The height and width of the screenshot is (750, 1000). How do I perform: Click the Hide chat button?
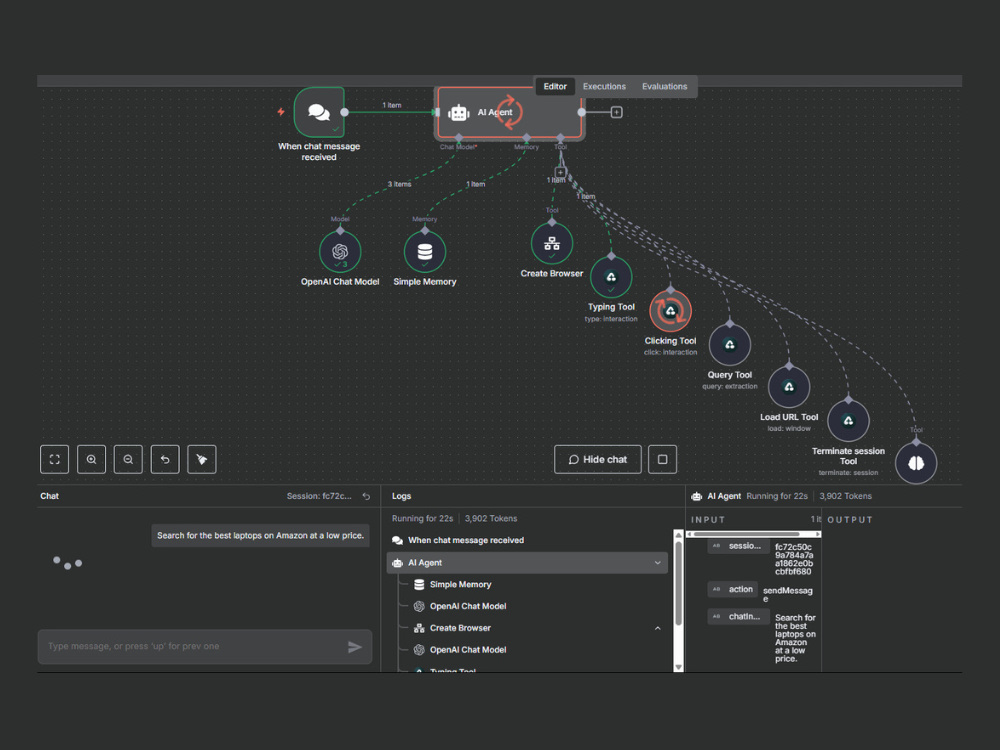click(x=598, y=459)
